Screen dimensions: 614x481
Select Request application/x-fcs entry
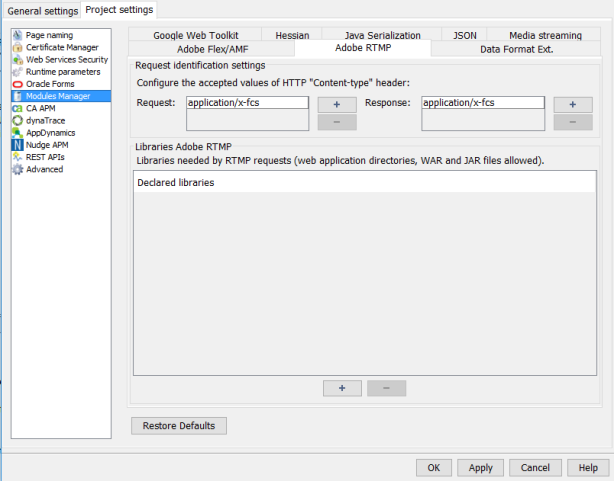pos(247,103)
